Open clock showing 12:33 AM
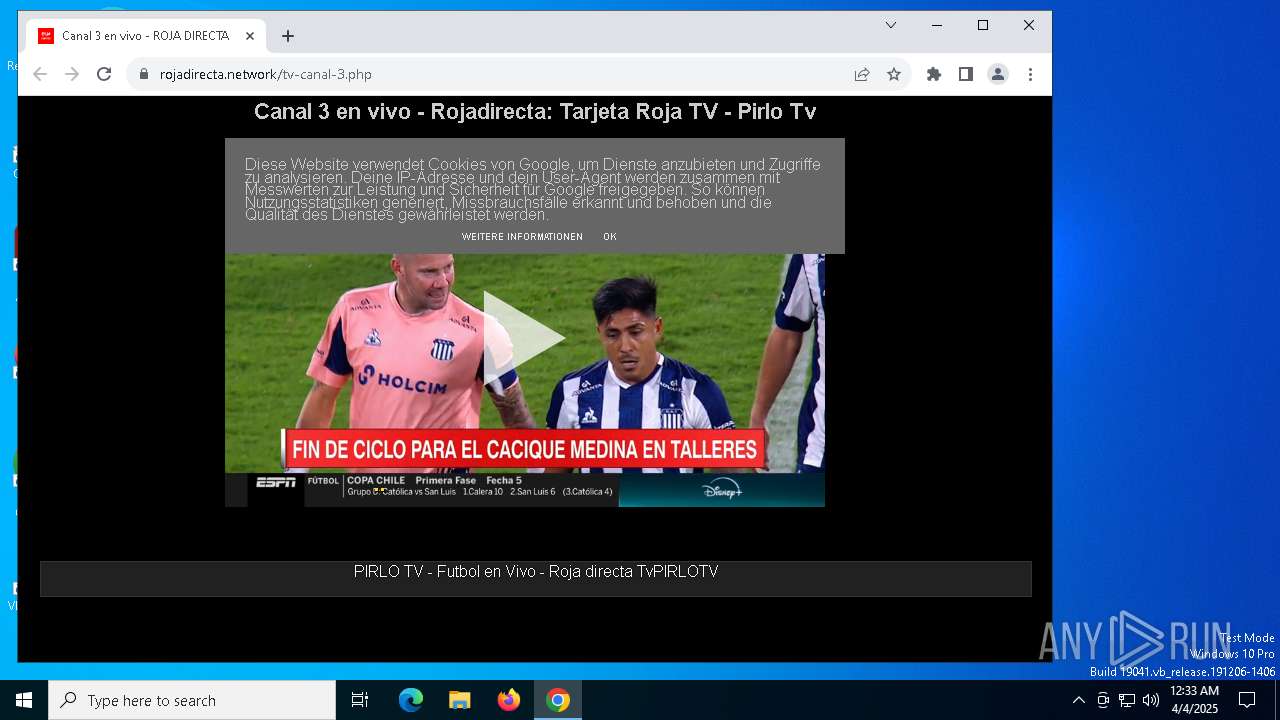 point(1194,700)
